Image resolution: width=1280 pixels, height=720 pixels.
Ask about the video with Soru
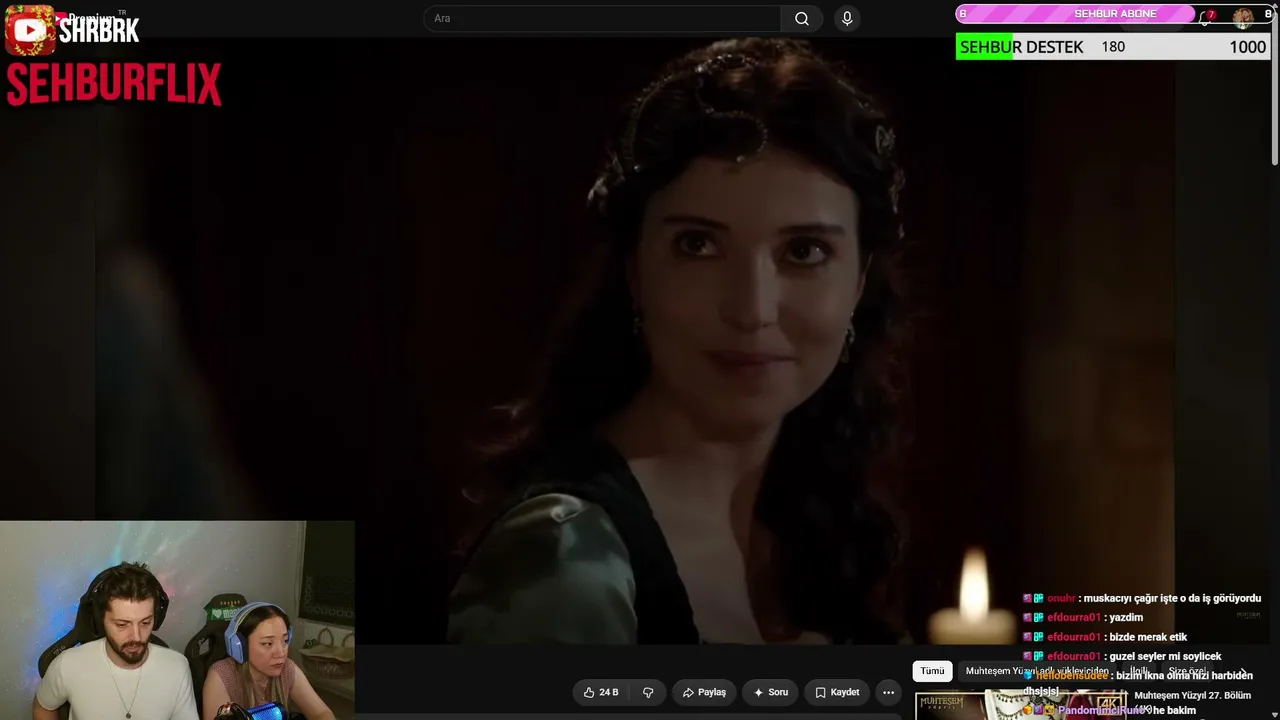pyautogui.click(x=771, y=692)
